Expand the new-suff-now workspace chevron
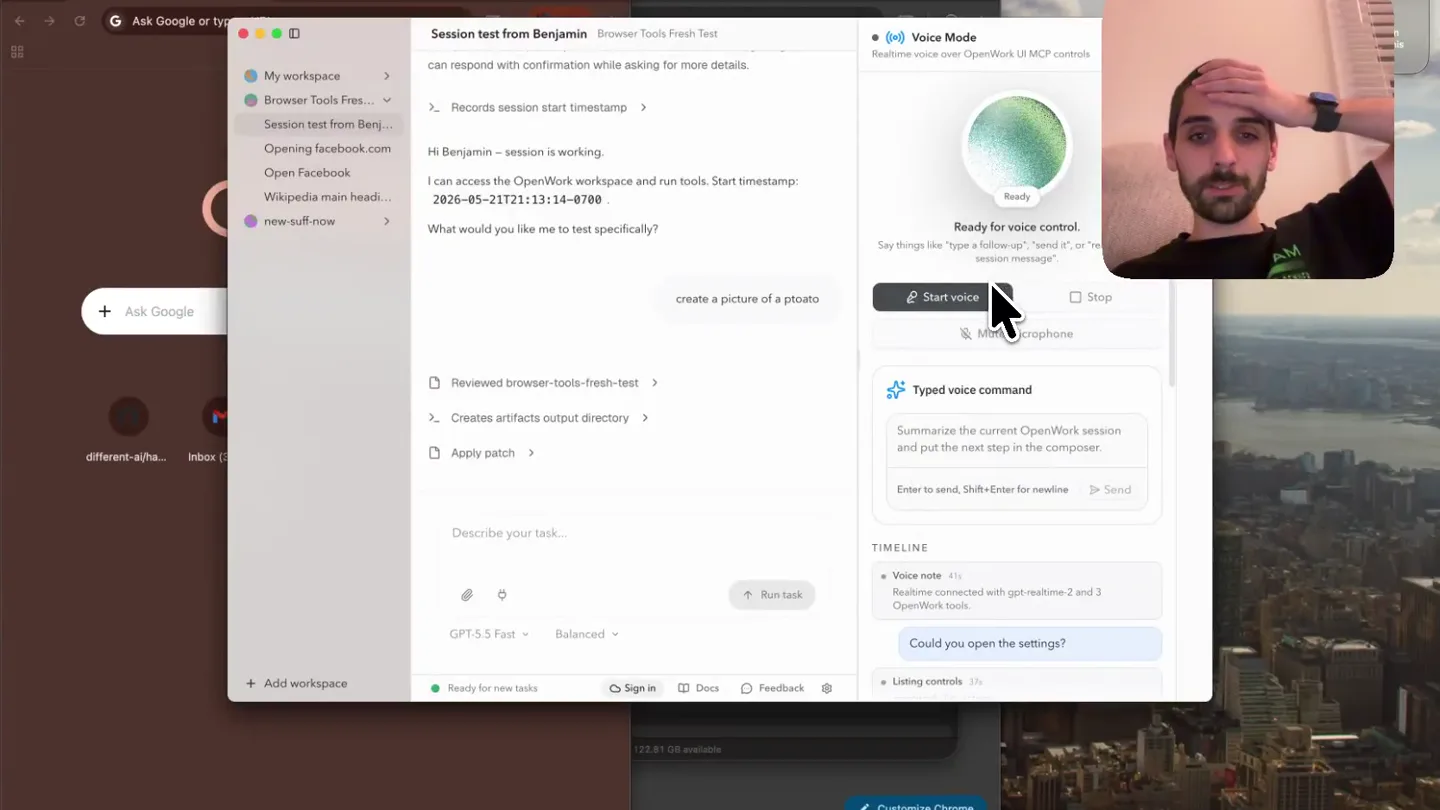This screenshot has width=1440, height=810. [387, 221]
